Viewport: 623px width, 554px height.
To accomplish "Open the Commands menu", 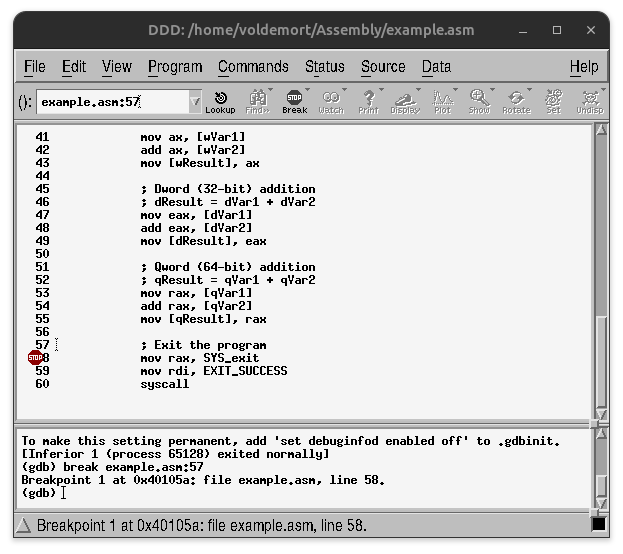I will 253,66.
